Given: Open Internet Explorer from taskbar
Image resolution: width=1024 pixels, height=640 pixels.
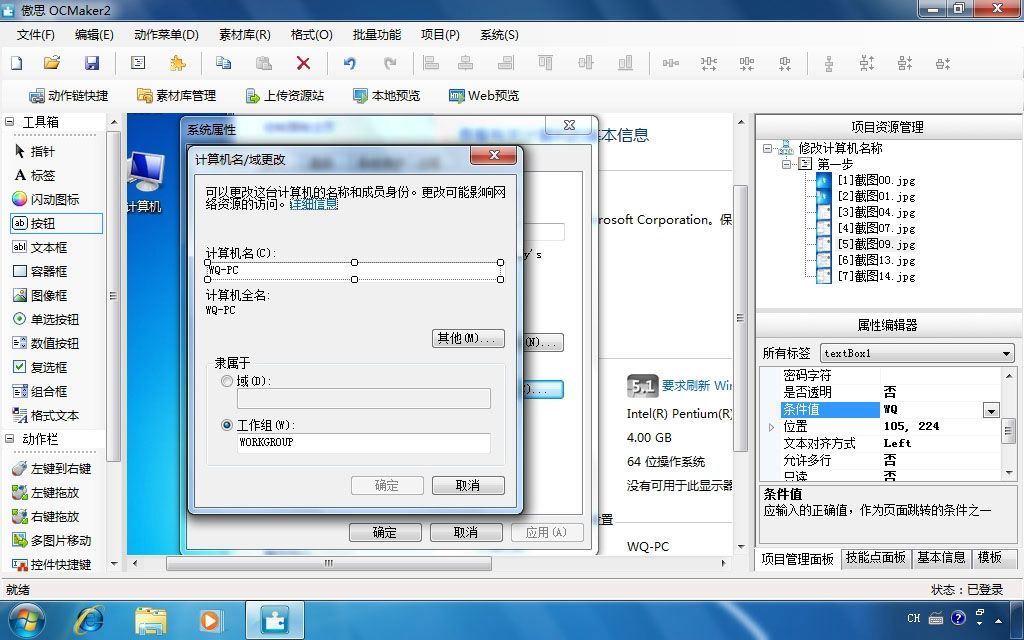Looking at the screenshot, I should (x=89, y=620).
